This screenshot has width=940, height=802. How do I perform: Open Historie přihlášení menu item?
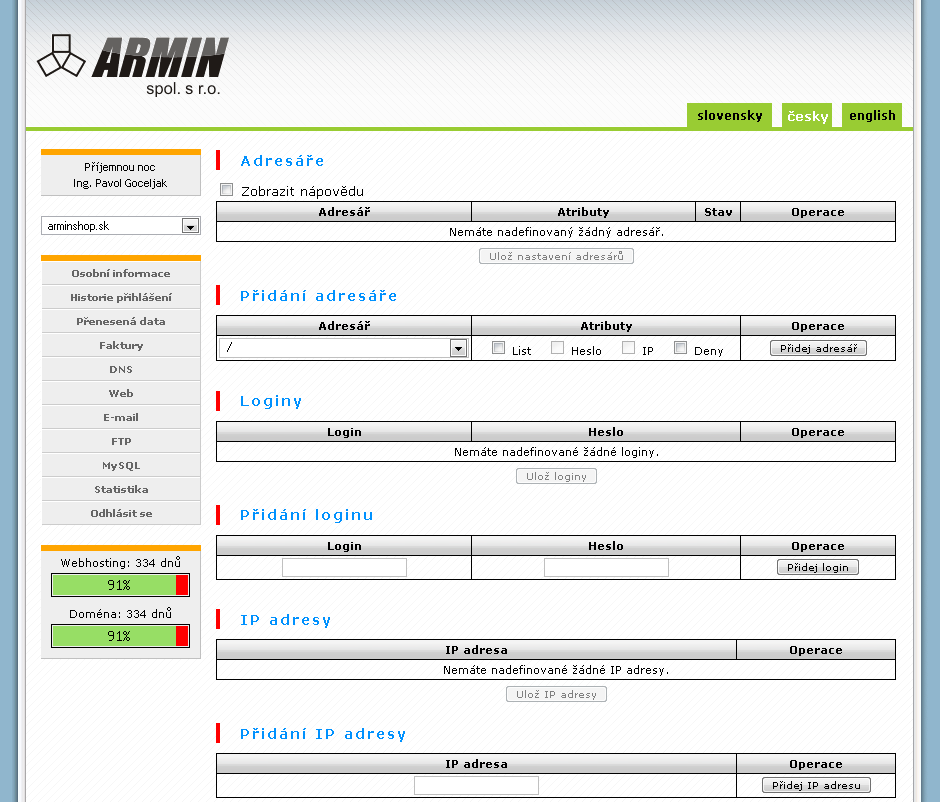(x=121, y=297)
